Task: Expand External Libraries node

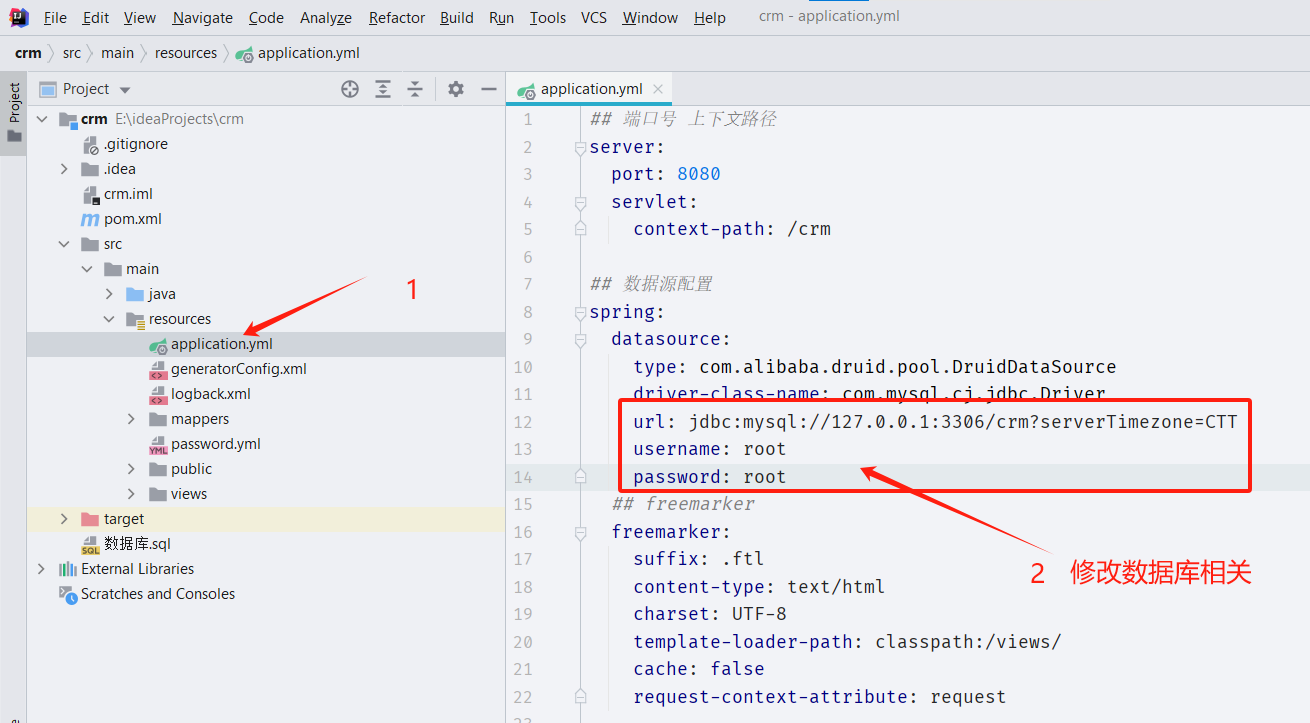Action: point(41,569)
